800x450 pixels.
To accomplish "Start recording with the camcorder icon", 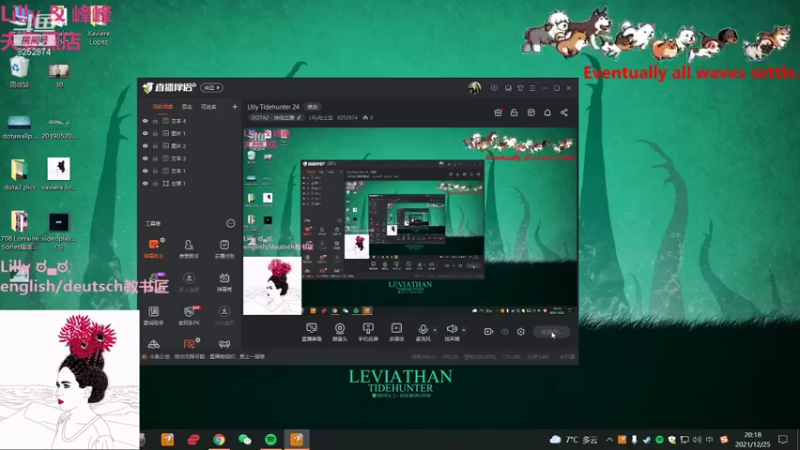I will [488, 332].
